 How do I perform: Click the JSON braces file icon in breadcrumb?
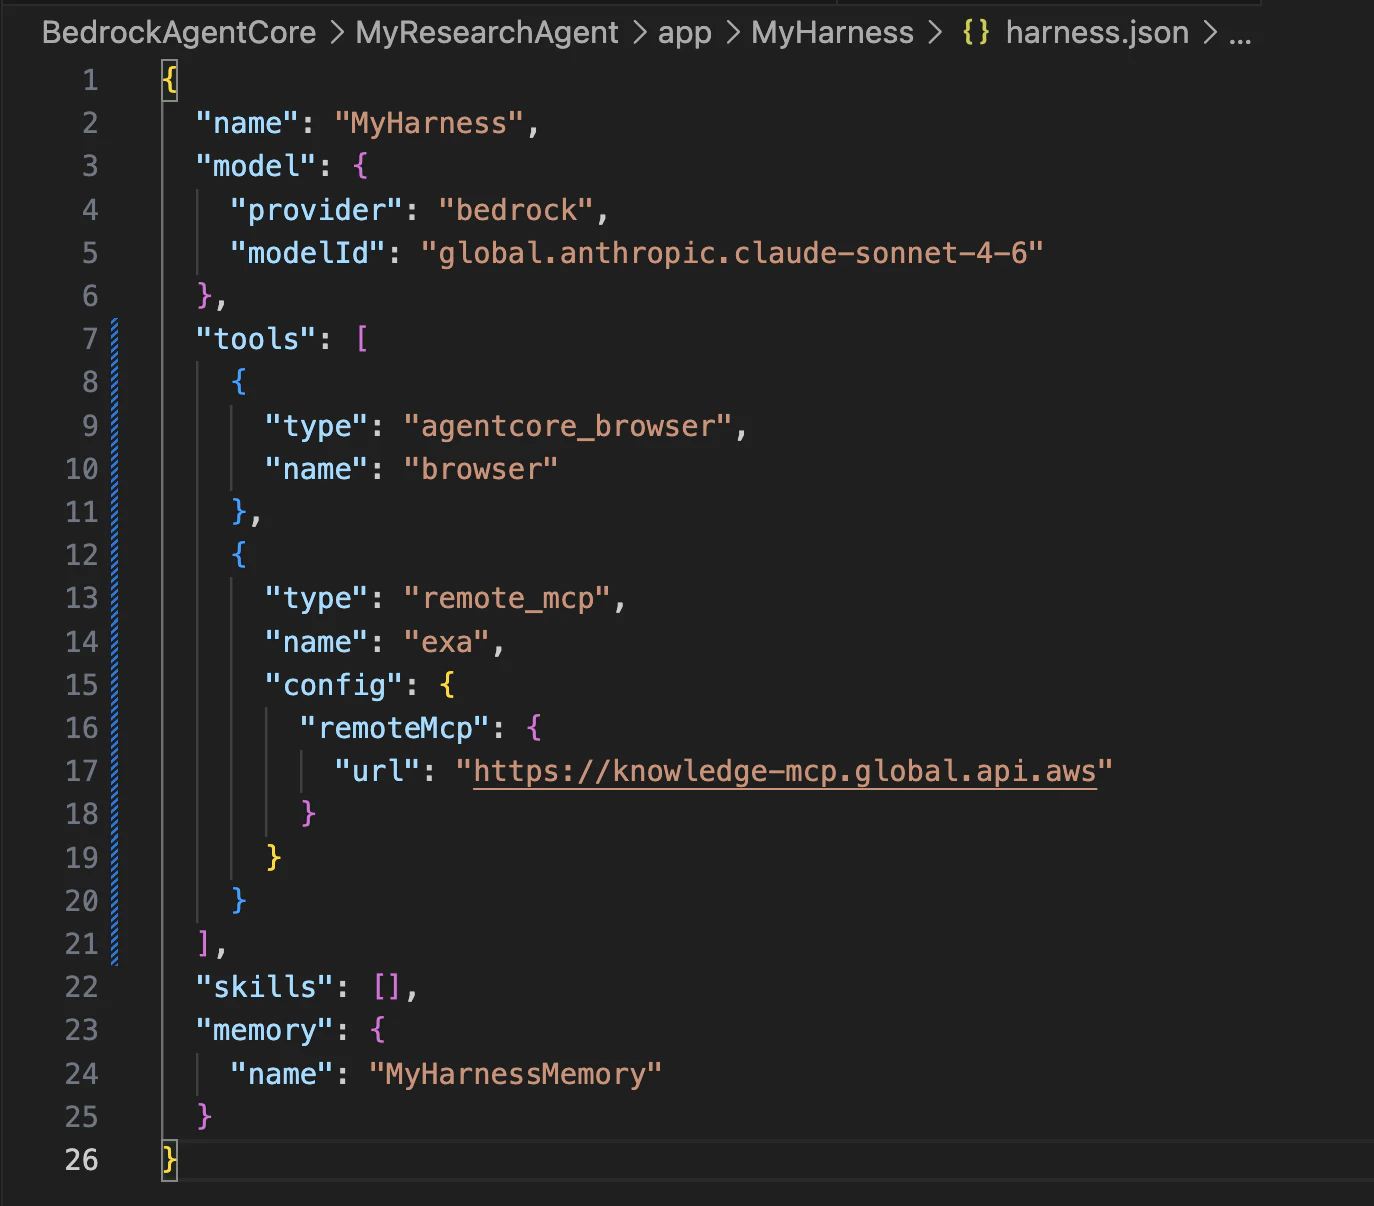(976, 32)
